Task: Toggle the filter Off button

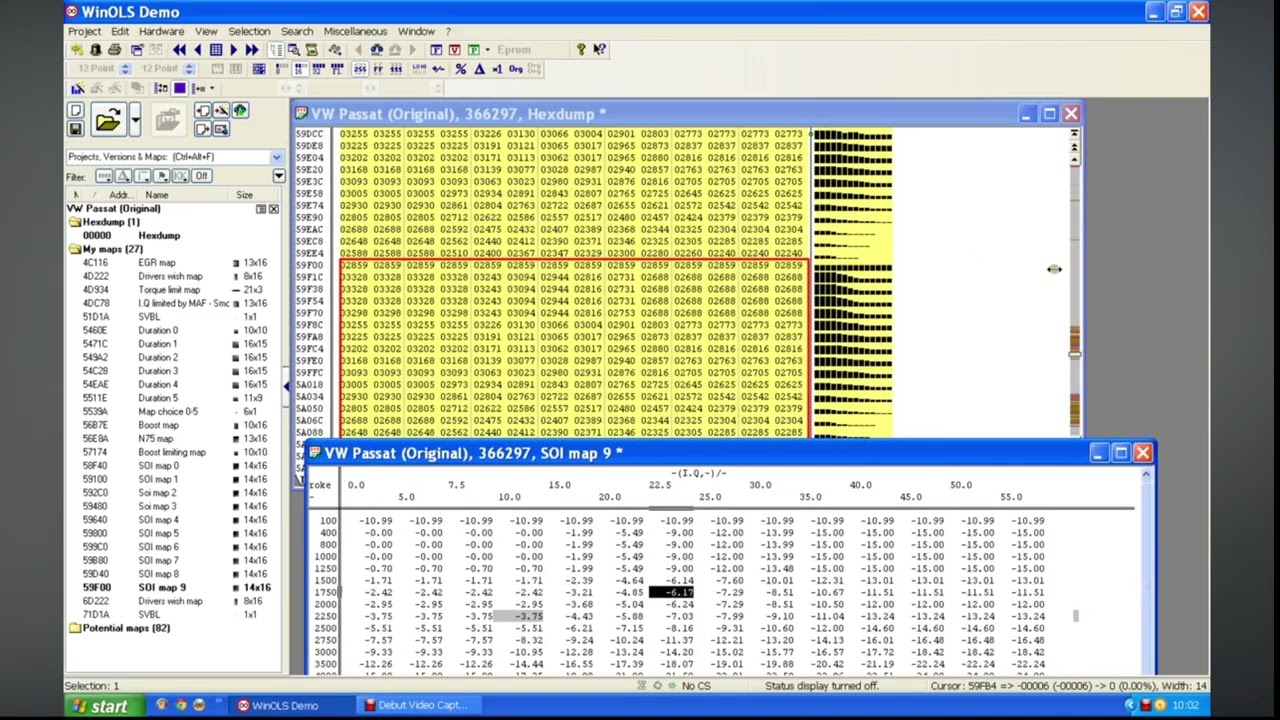Action: tap(201, 176)
